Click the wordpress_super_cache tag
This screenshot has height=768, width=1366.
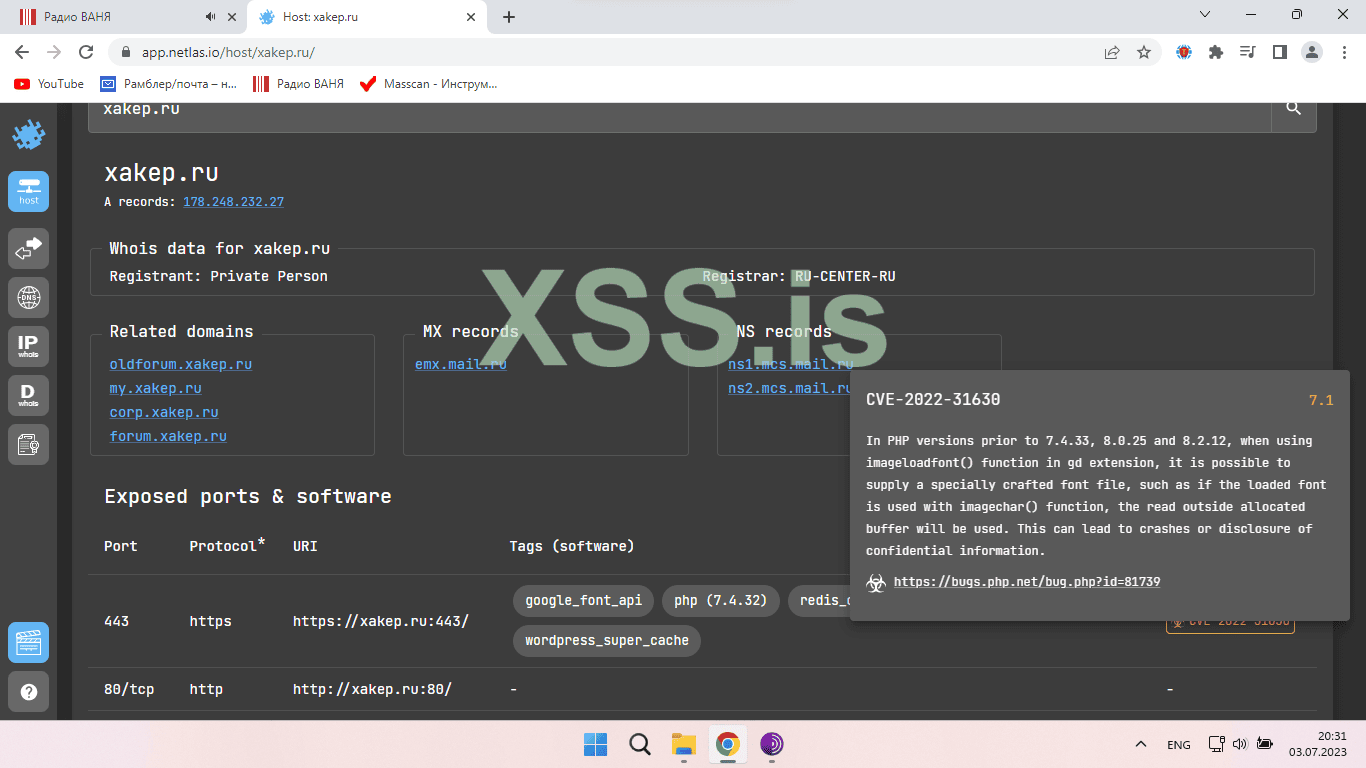(607, 640)
